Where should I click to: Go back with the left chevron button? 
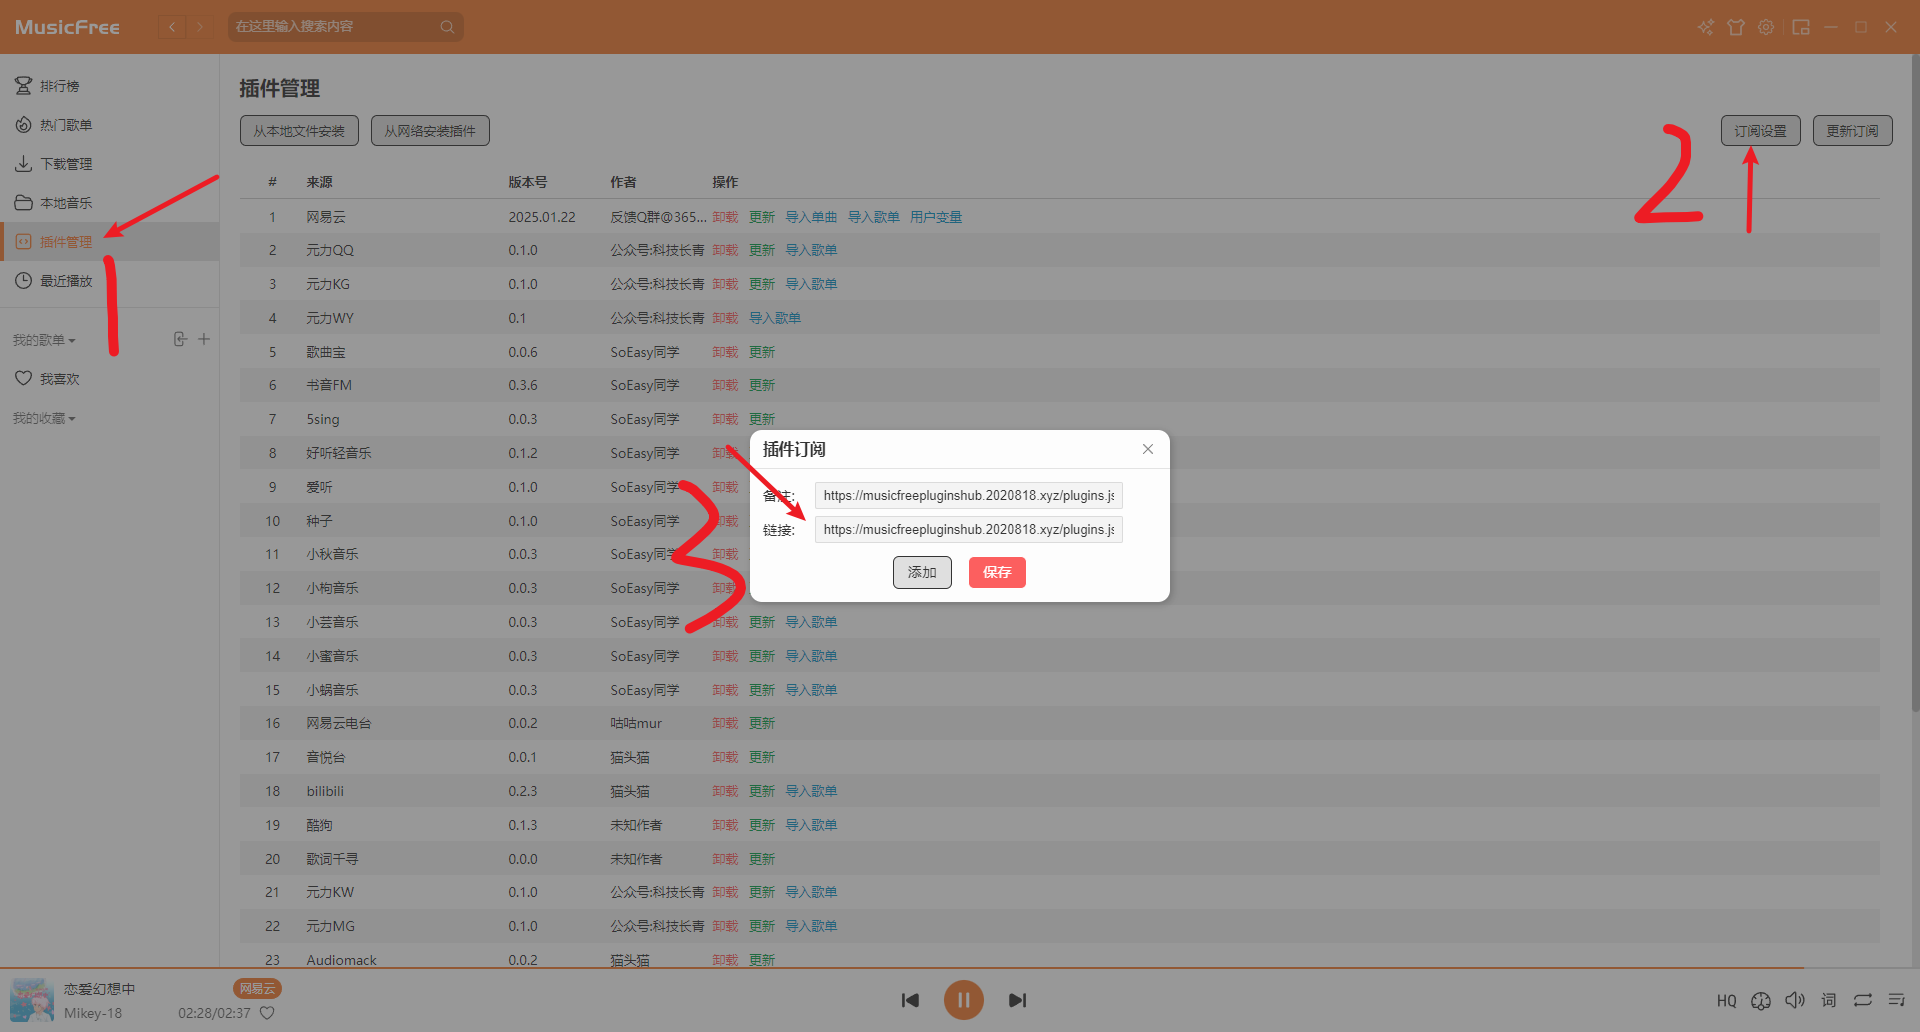[x=172, y=27]
